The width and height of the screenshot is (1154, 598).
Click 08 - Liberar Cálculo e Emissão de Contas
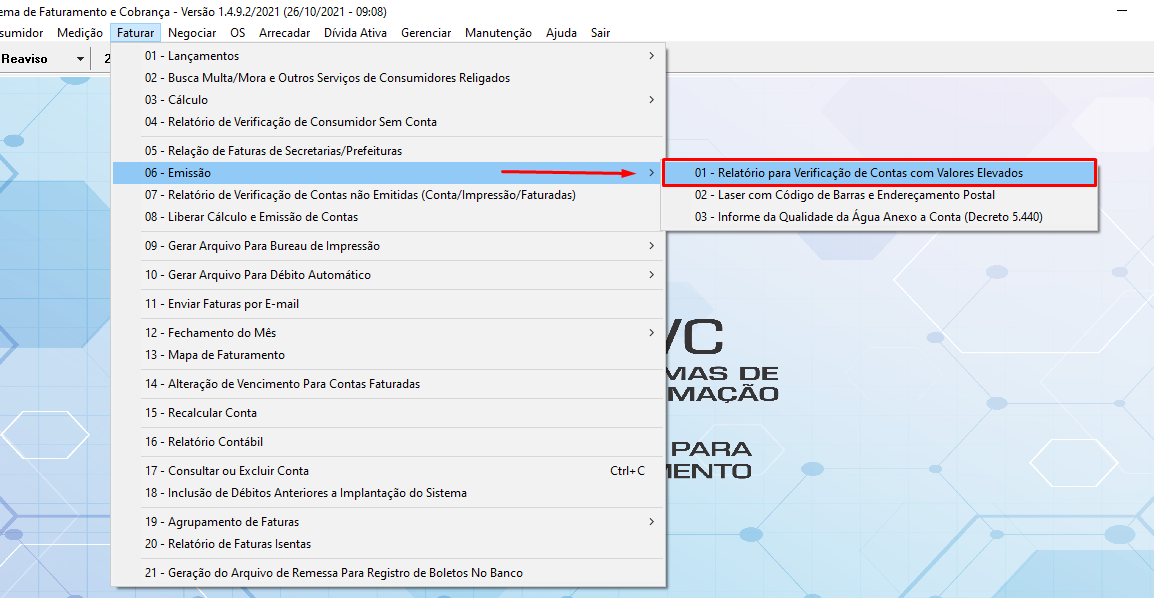point(251,217)
